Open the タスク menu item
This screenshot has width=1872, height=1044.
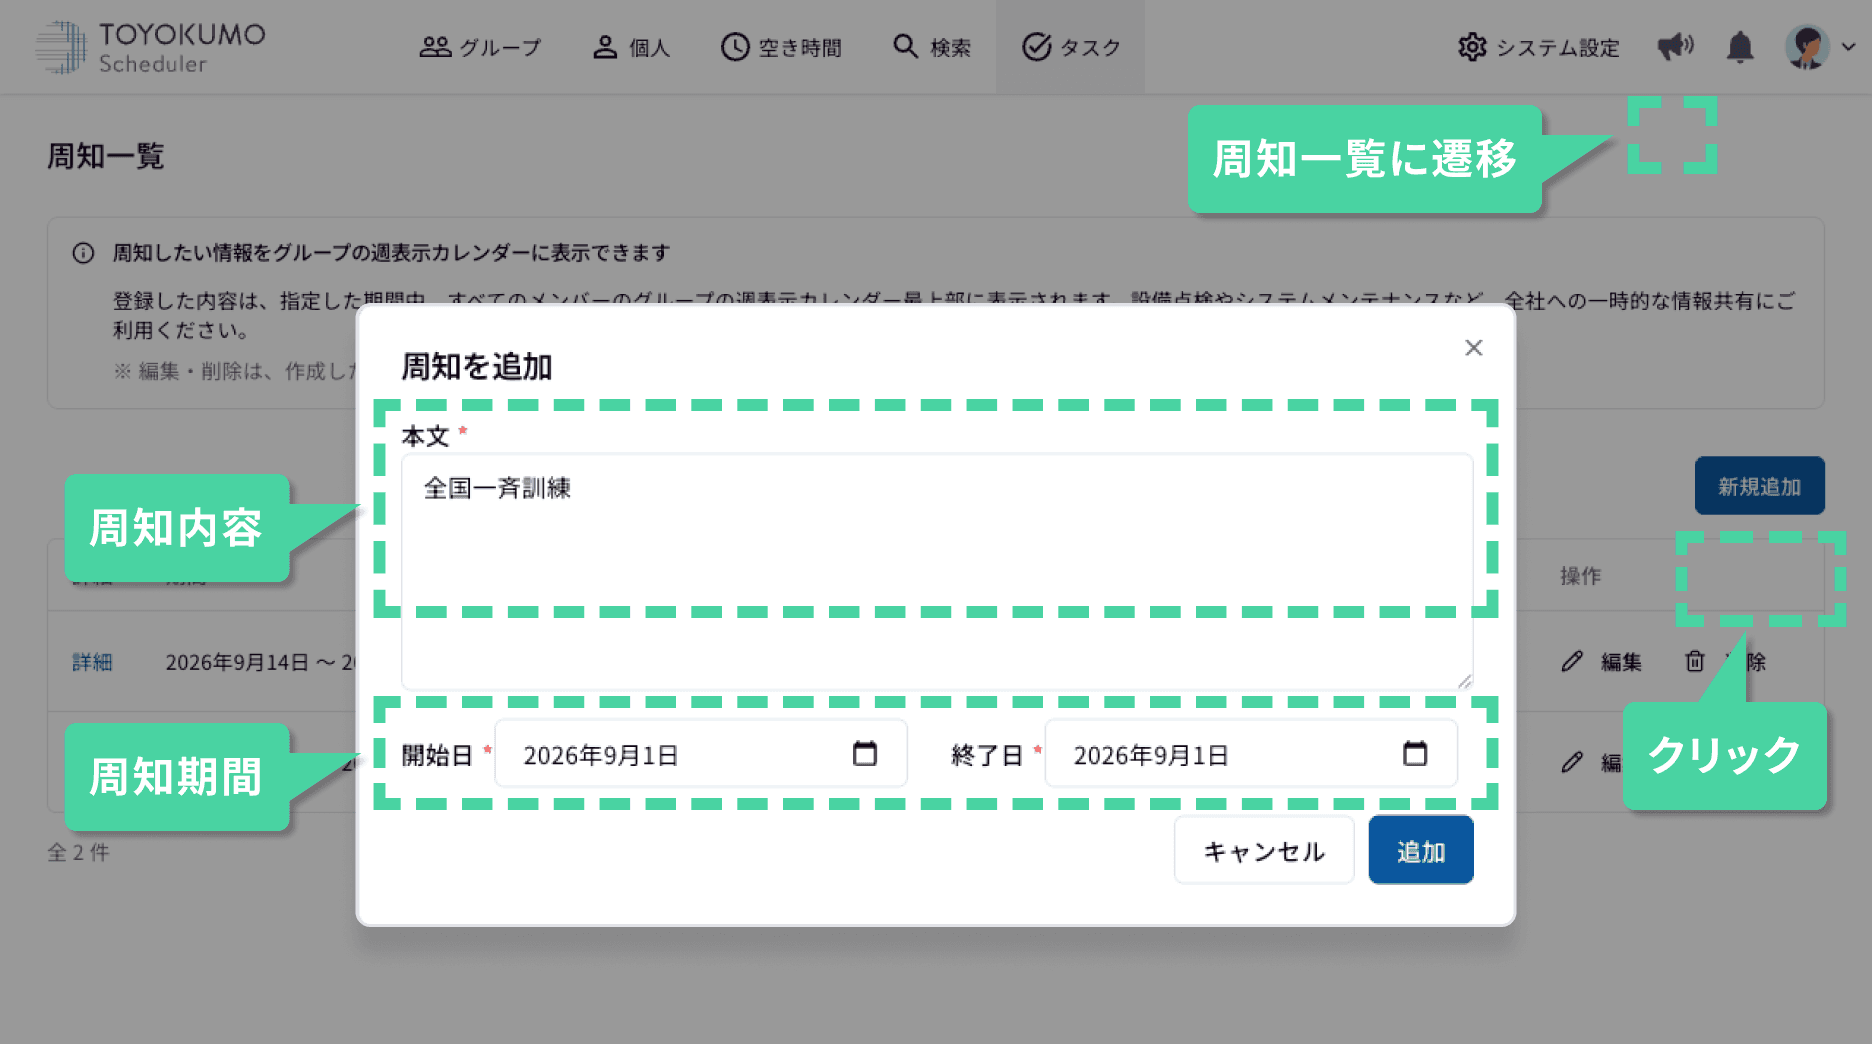[1070, 47]
